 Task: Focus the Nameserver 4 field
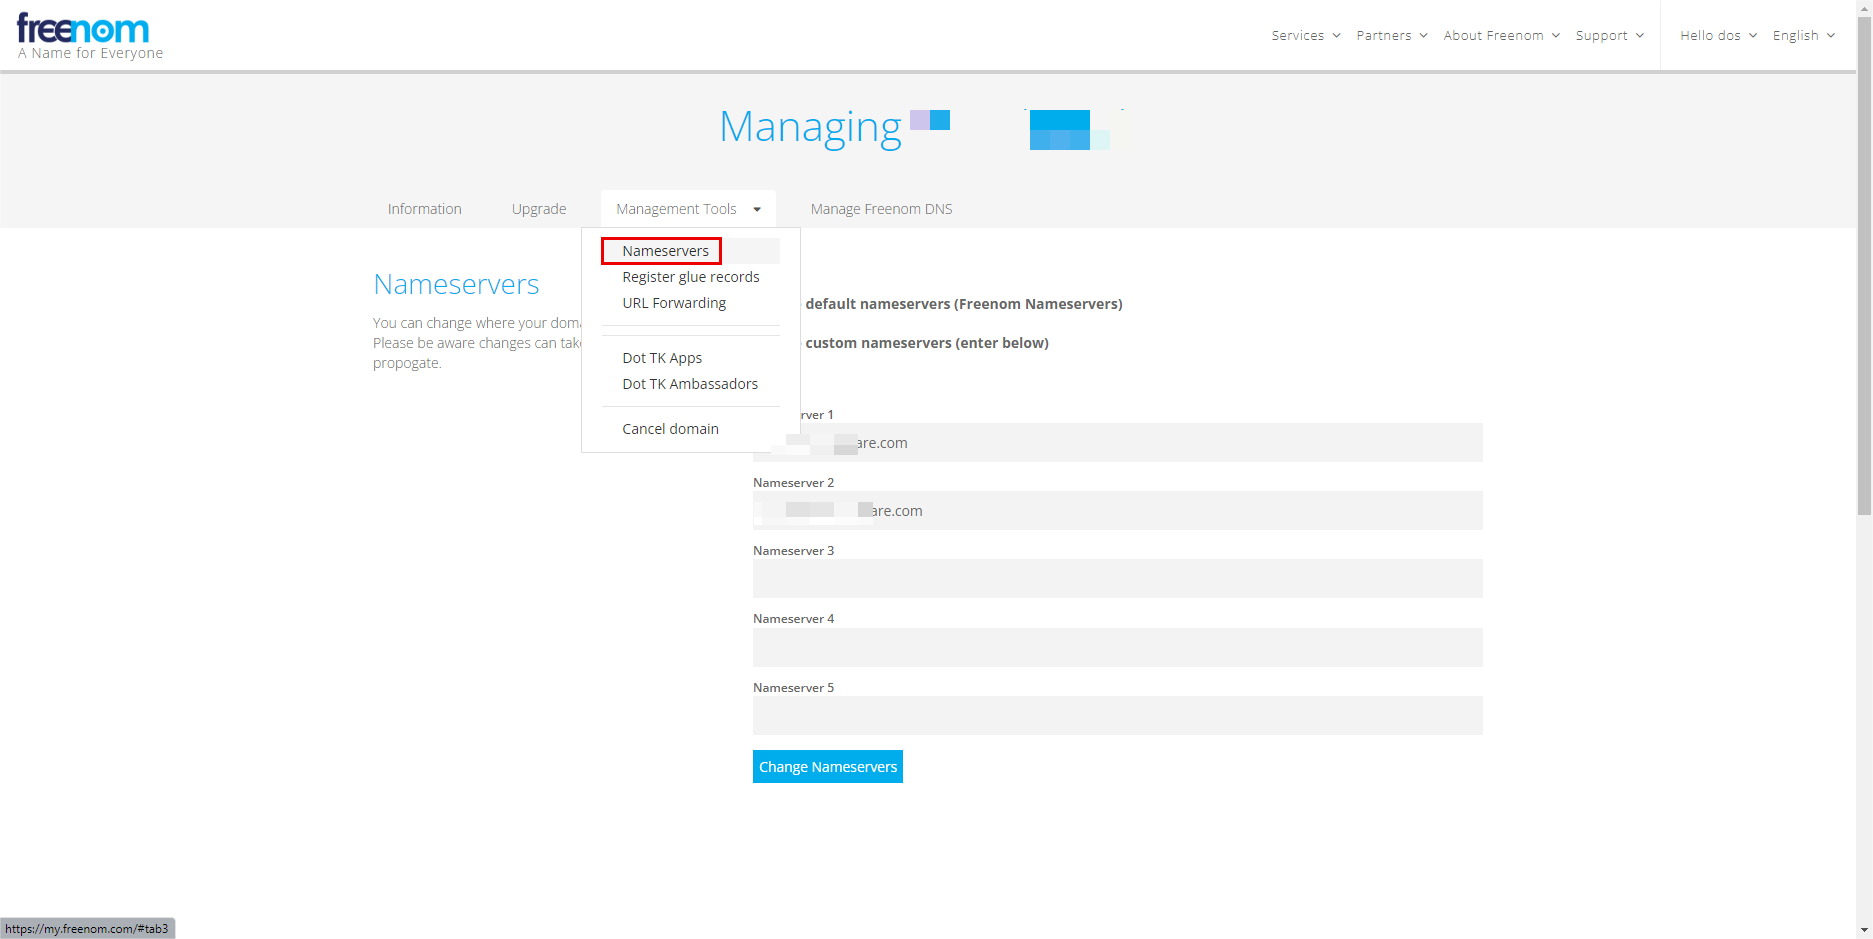(1118, 647)
